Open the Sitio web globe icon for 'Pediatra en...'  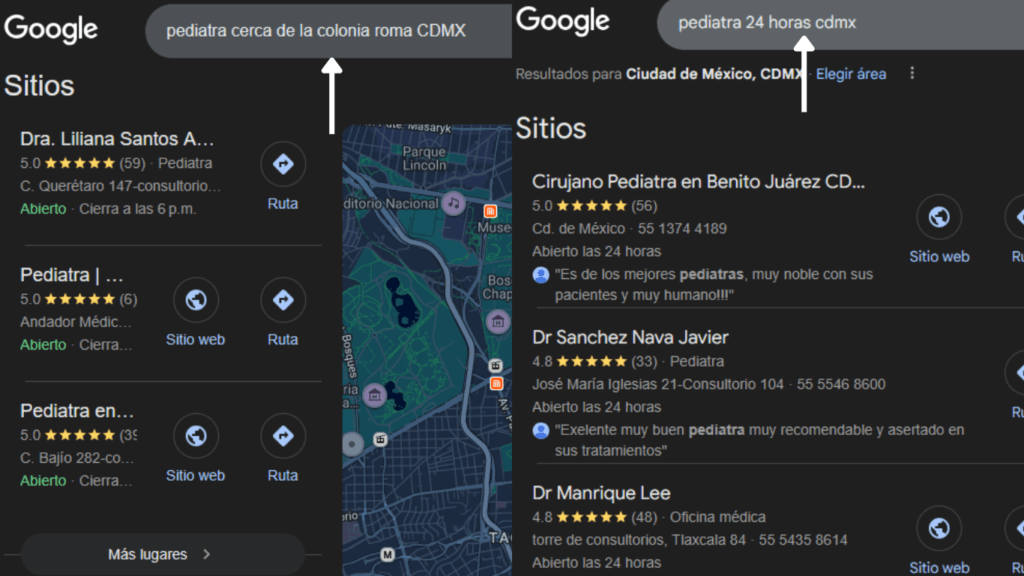tap(195, 436)
